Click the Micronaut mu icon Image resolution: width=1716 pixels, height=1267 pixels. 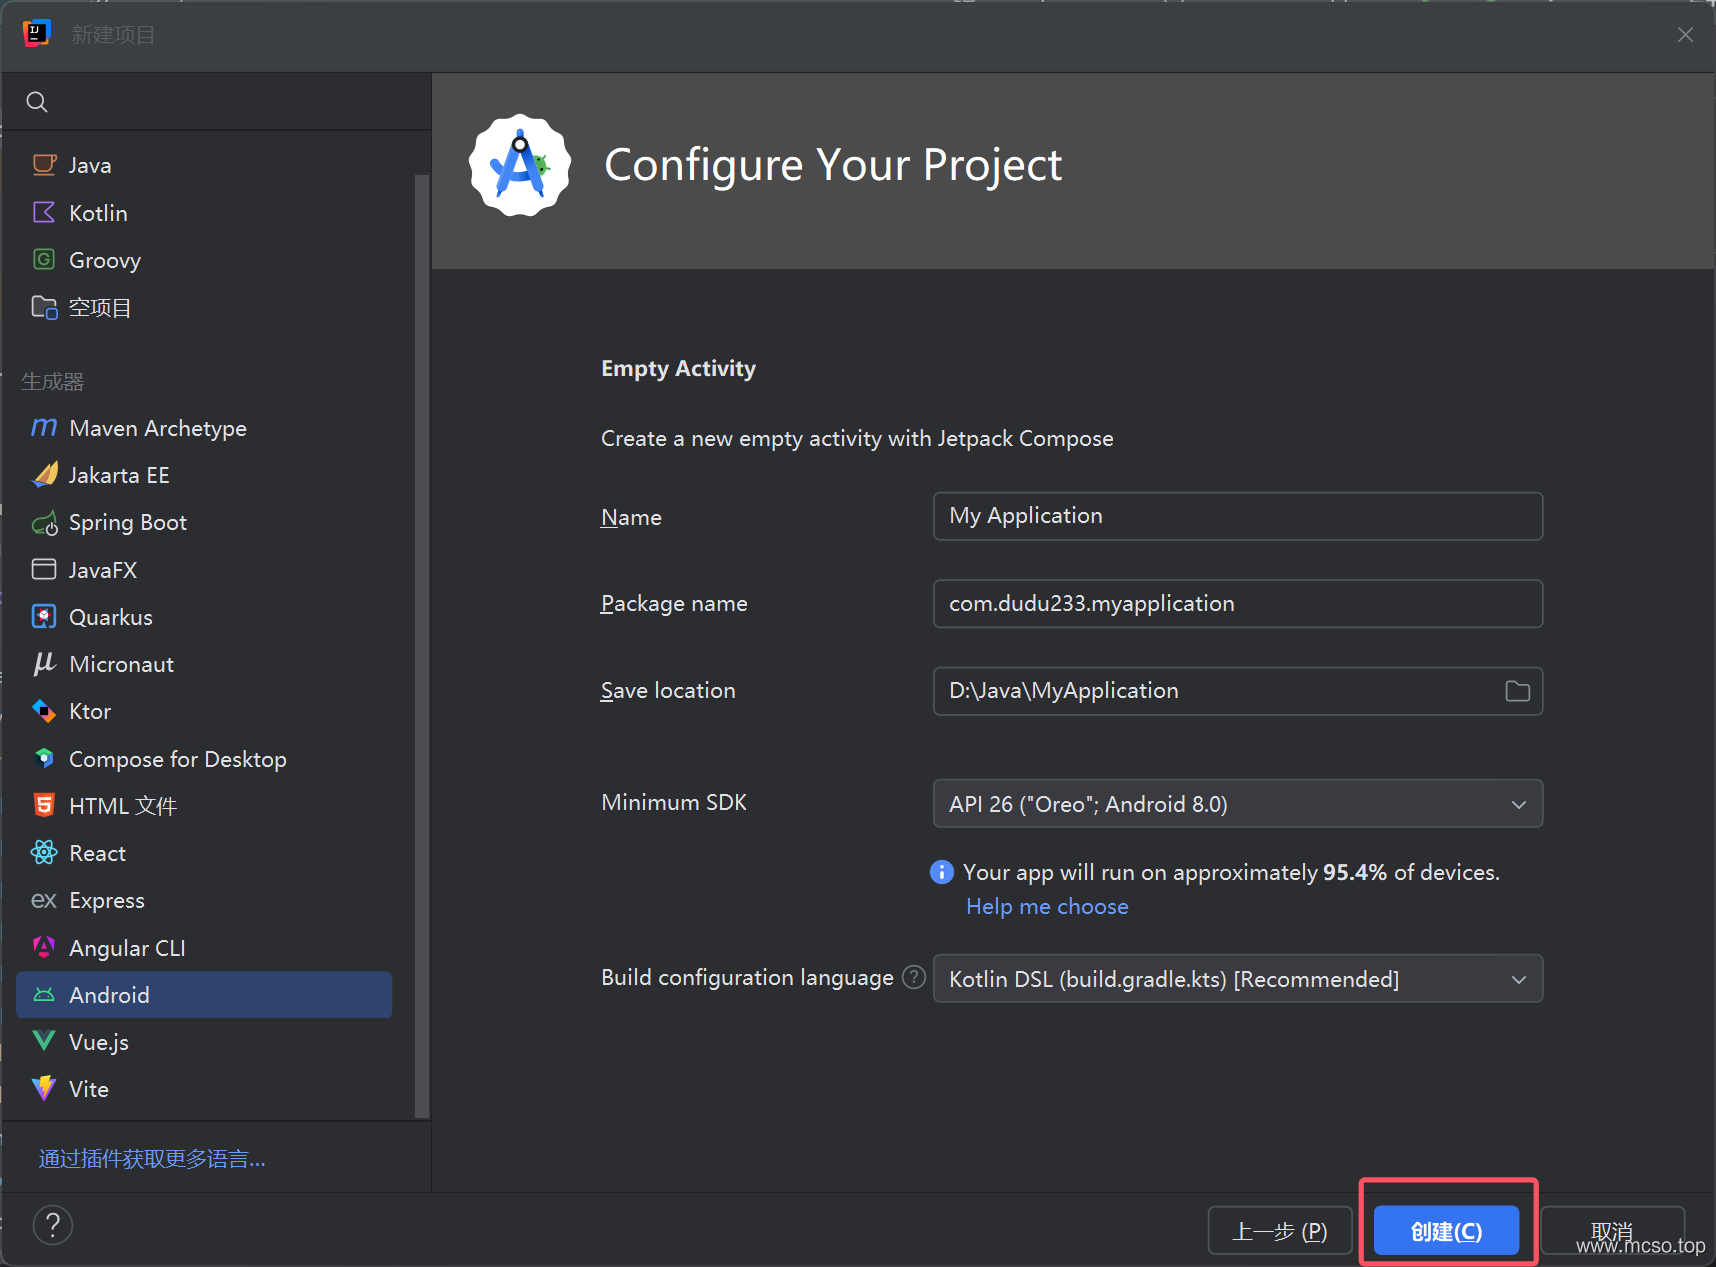pyautogui.click(x=44, y=664)
